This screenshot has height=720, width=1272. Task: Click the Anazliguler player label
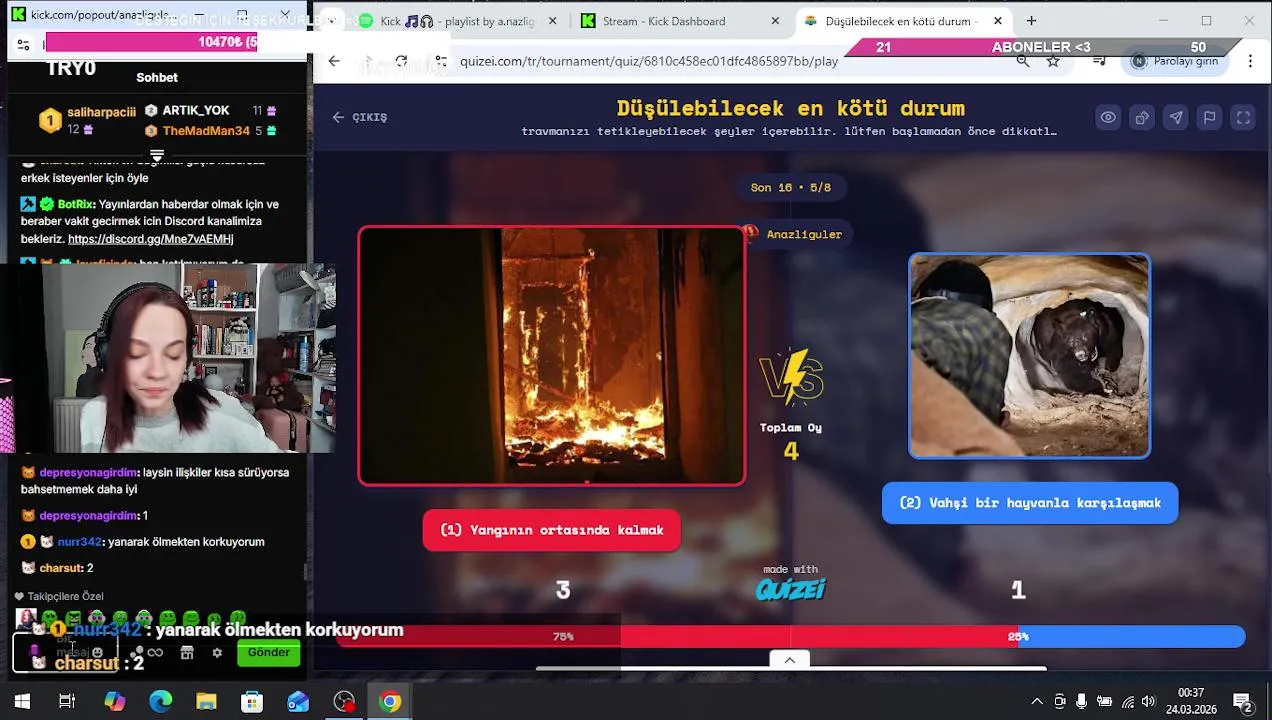(x=795, y=234)
